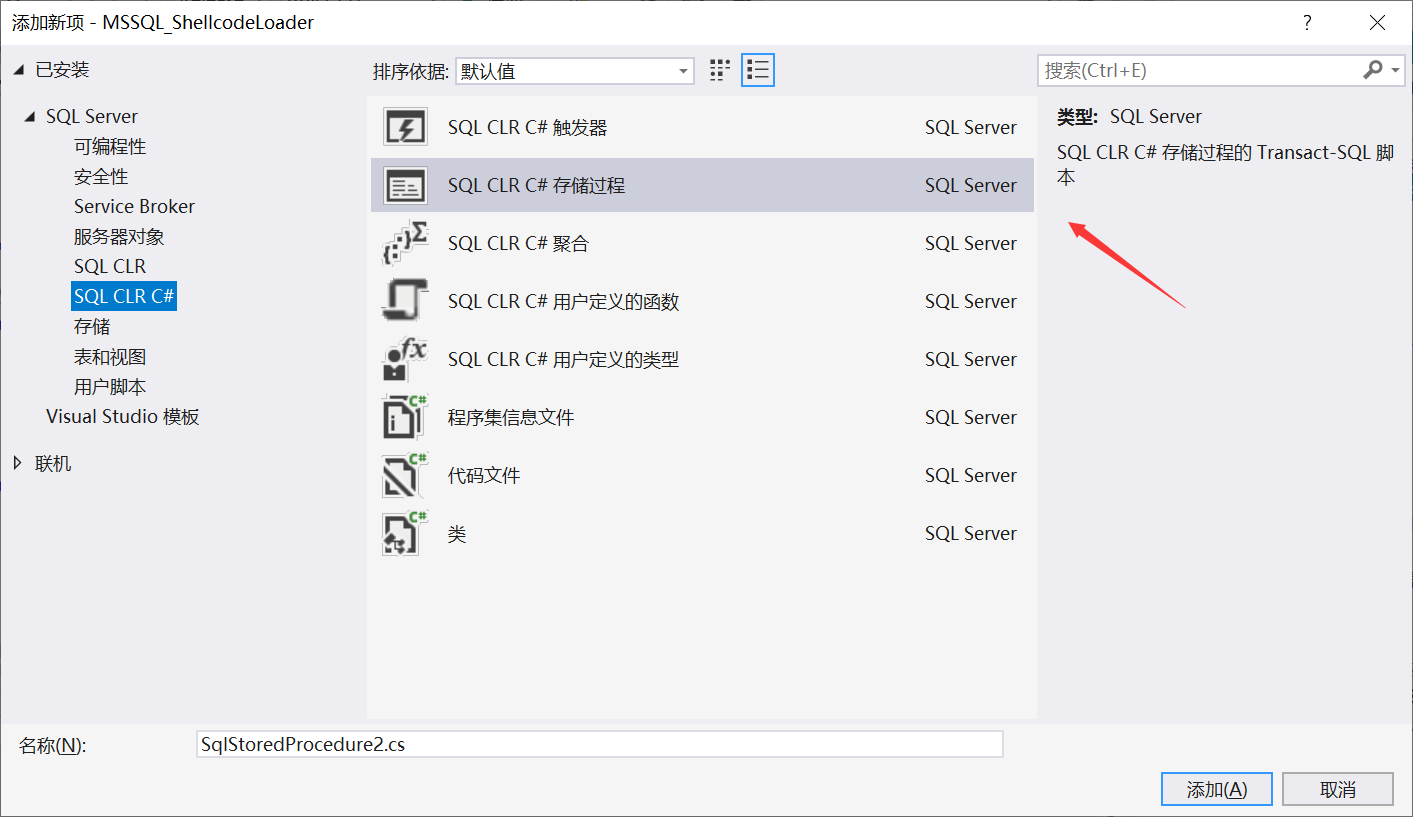1413x817 pixels.
Task: Select the highlighted SQL CLR C# category
Action: click(x=124, y=297)
